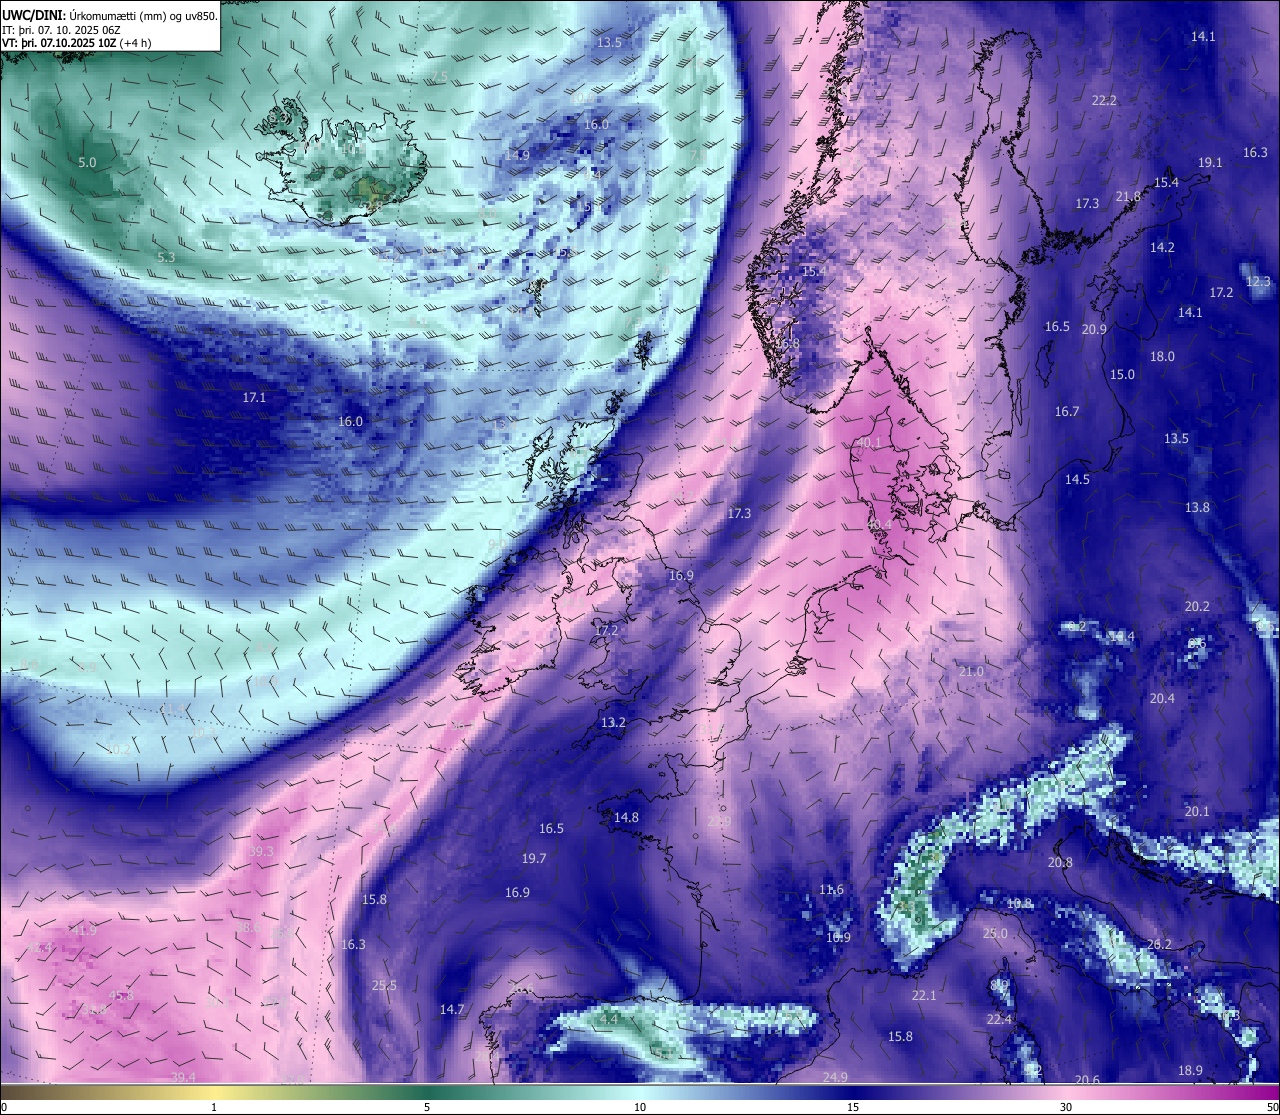The image size is (1280, 1115).
Task: Select the 20.4 value label
Action: (x=1162, y=698)
